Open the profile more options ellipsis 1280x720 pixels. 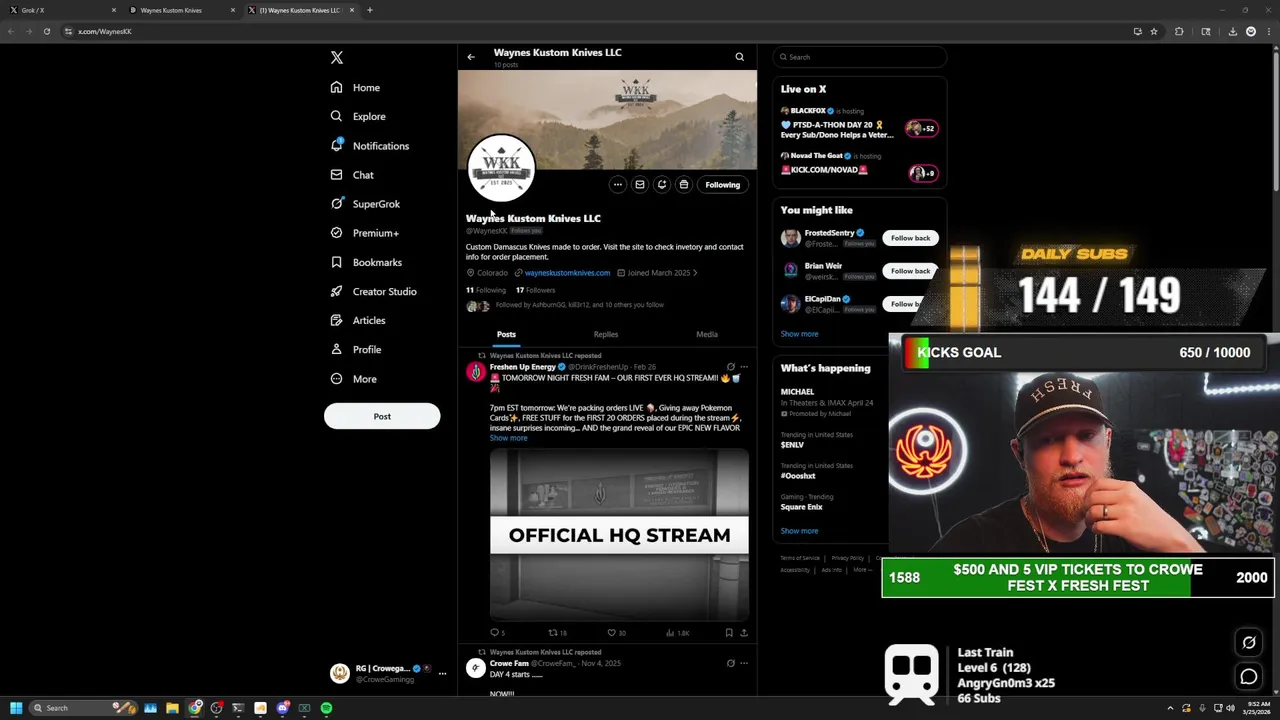click(618, 185)
